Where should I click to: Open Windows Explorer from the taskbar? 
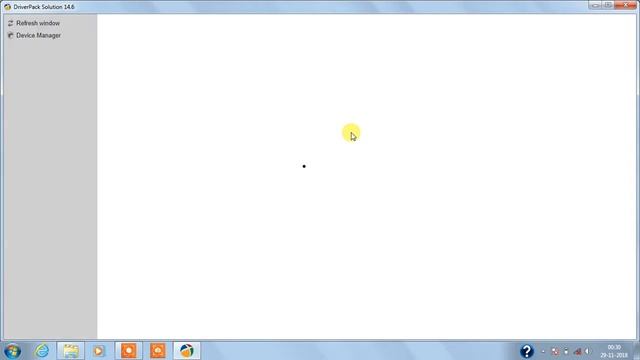(x=71, y=351)
